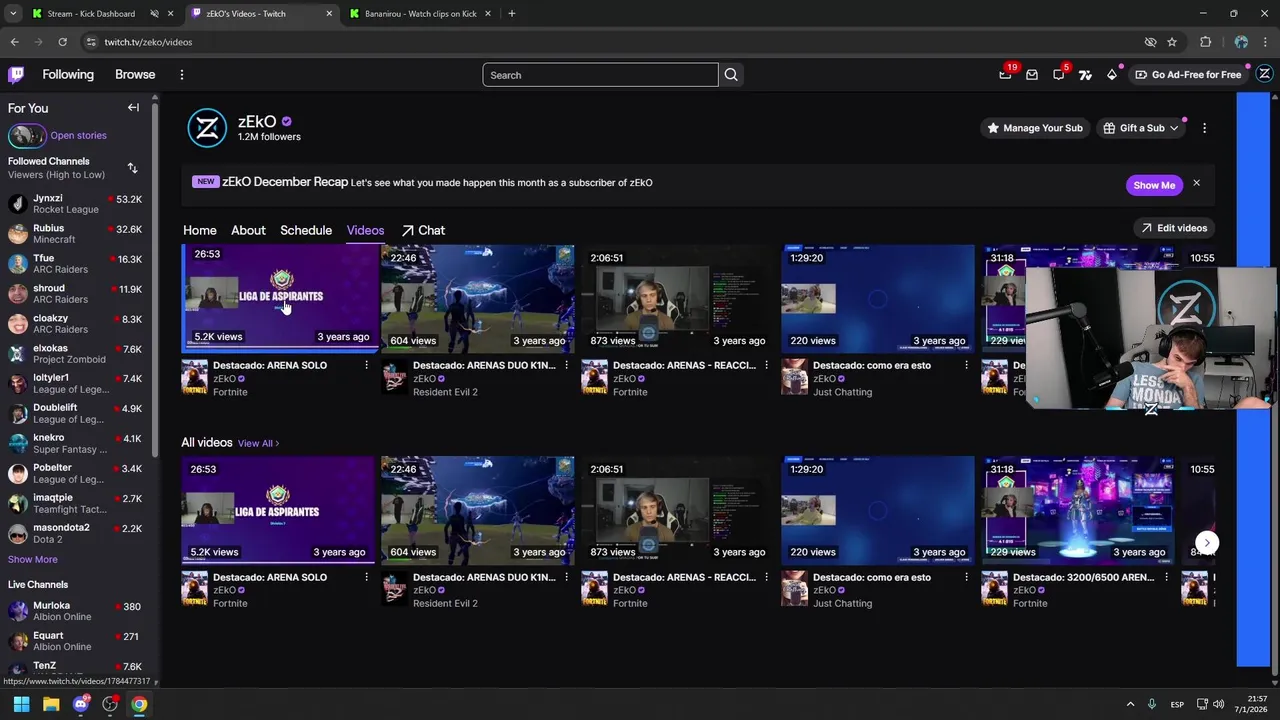Click the Edit videos button
The height and width of the screenshot is (720, 1280).
(x=1174, y=228)
